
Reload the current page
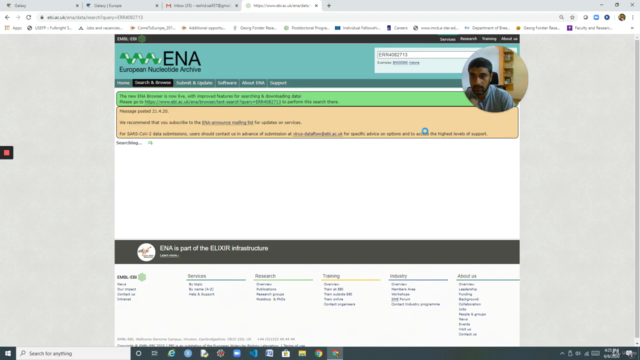(29, 17)
